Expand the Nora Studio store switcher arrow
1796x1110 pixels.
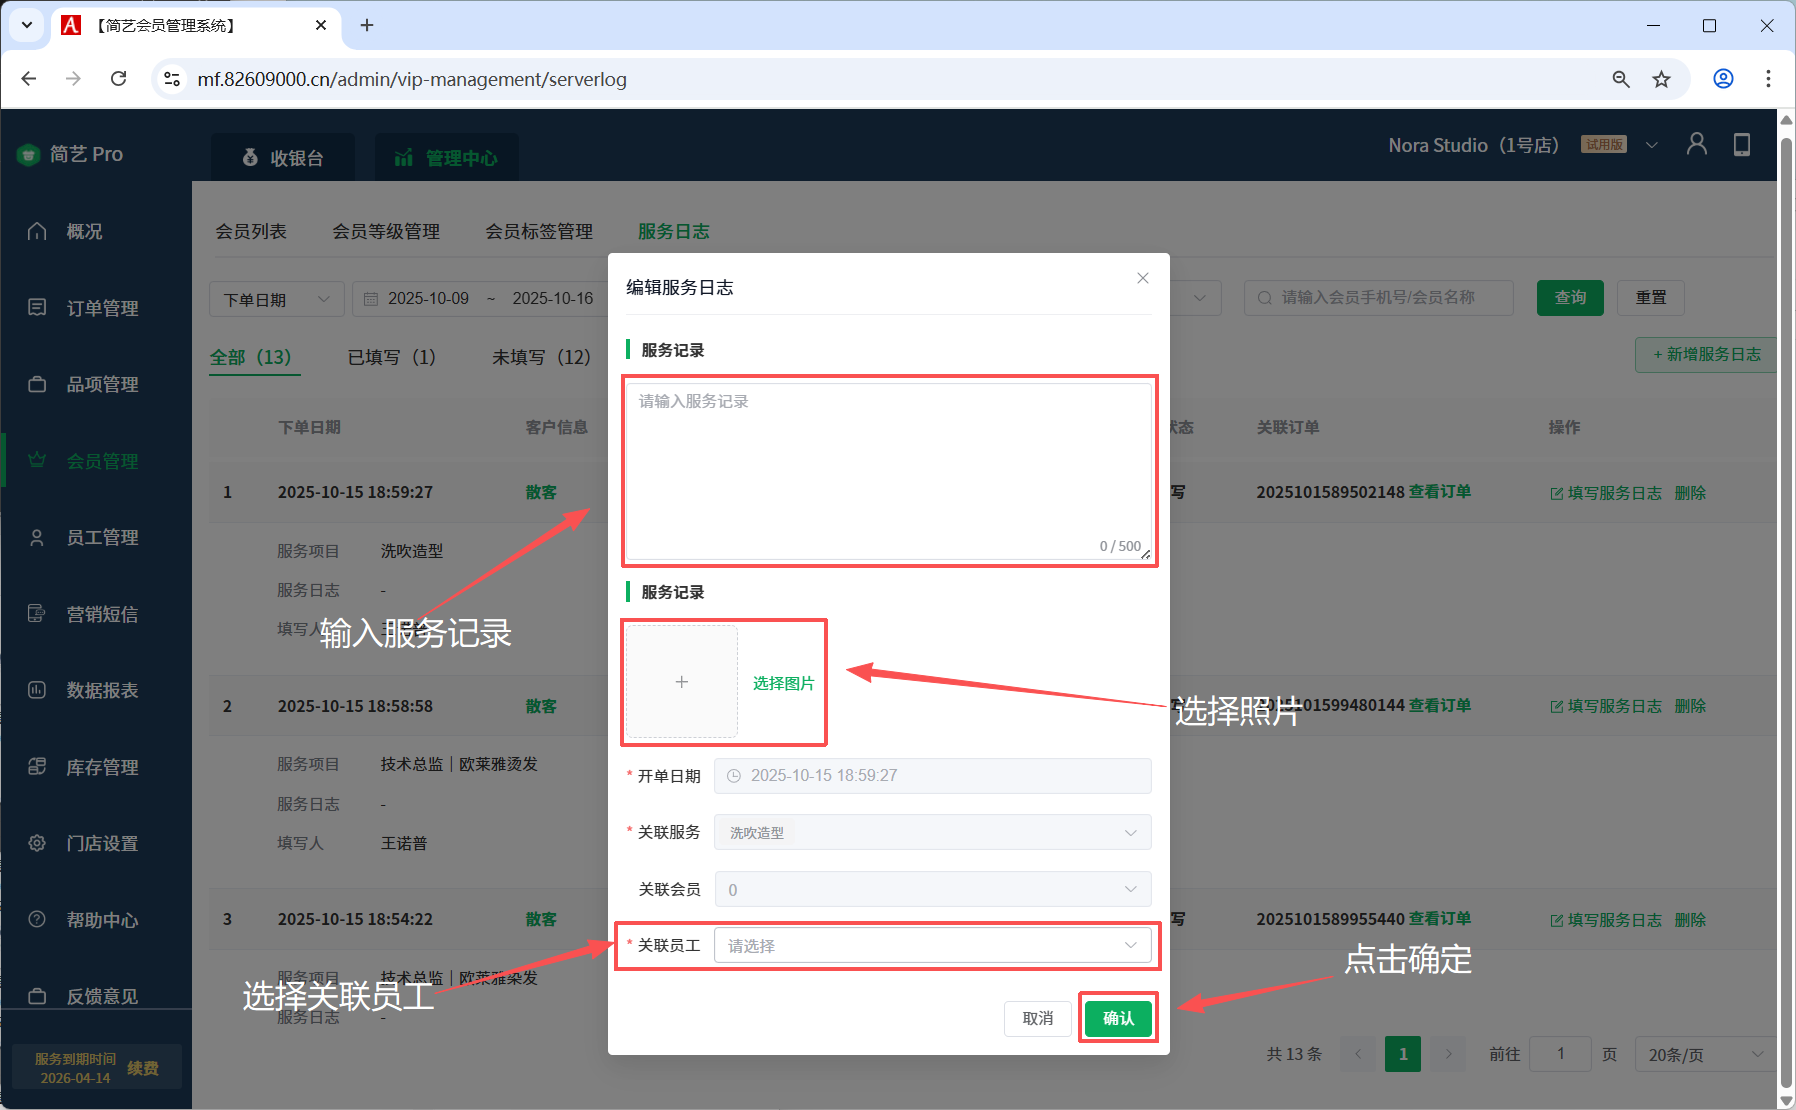coord(1652,146)
